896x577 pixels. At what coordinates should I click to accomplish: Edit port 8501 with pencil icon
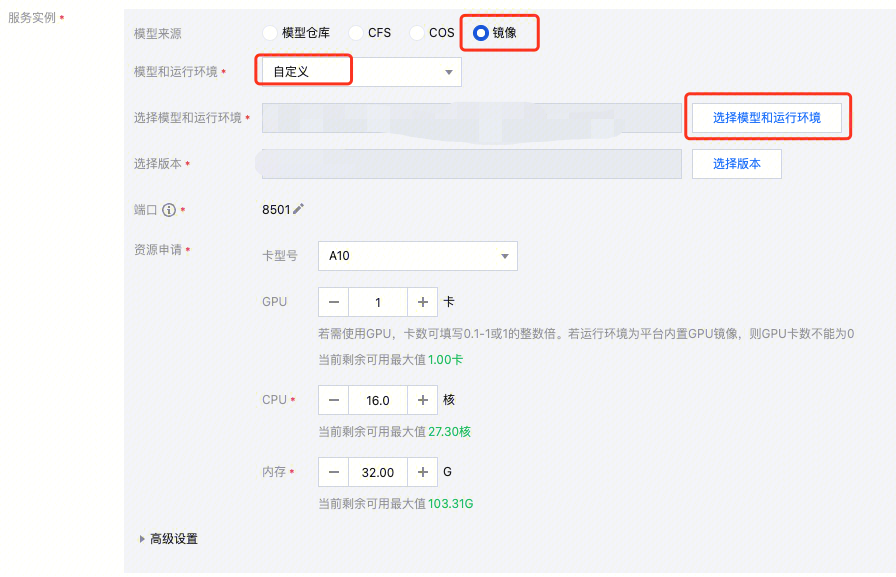click(298, 209)
